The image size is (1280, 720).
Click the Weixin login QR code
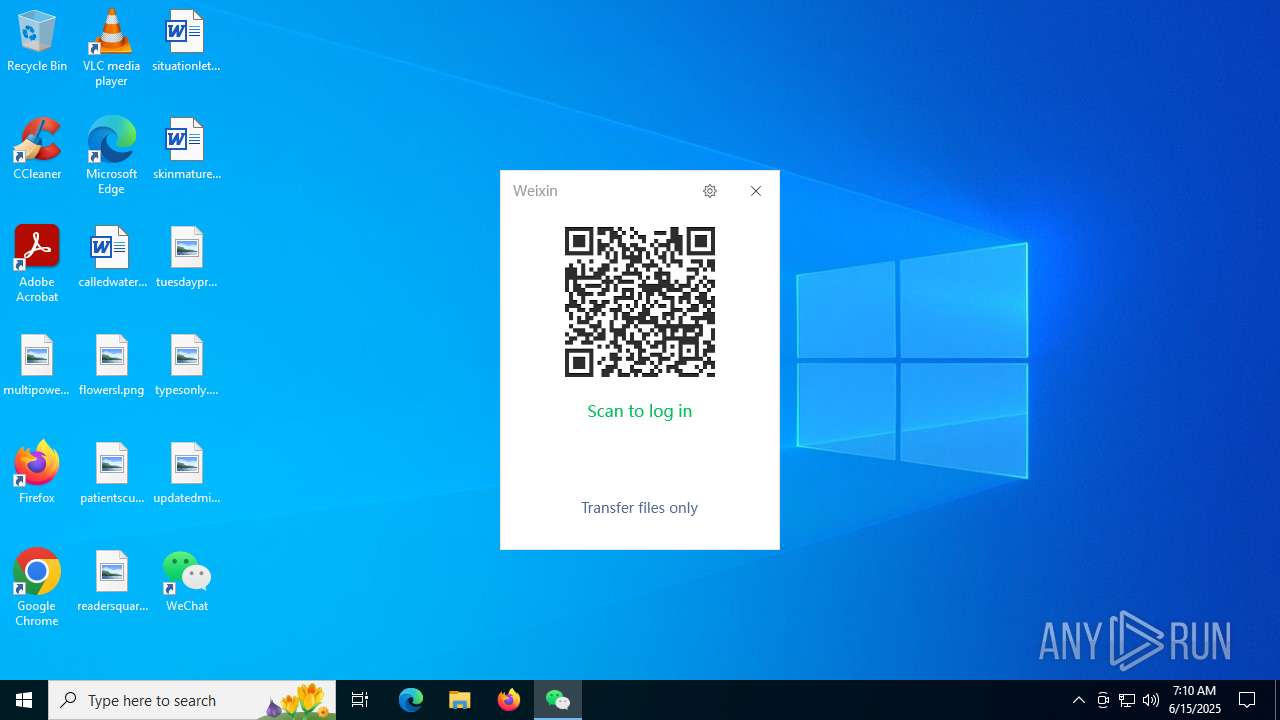point(640,302)
